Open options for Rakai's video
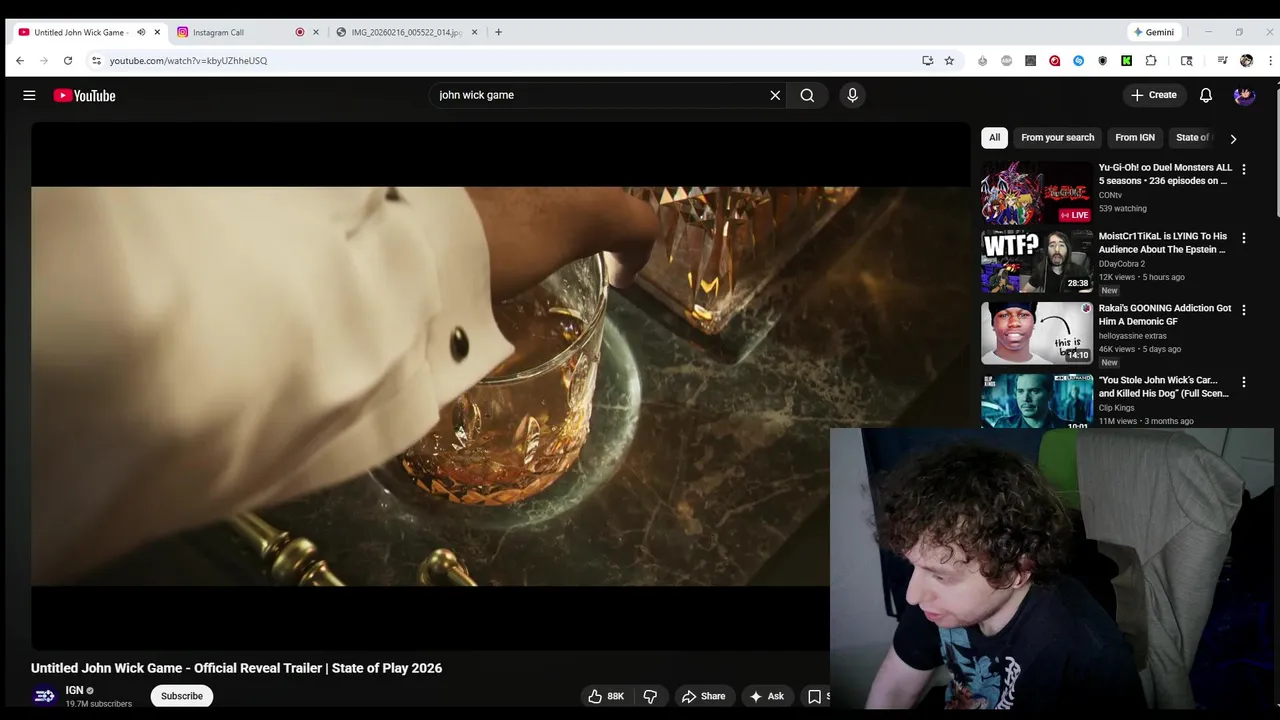 (x=1244, y=310)
